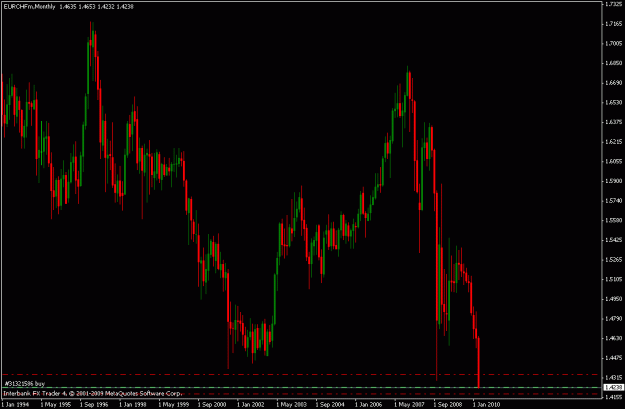Click the 1 Sep 2008 date label
The height and width of the screenshot is (409, 625).
click(448, 405)
